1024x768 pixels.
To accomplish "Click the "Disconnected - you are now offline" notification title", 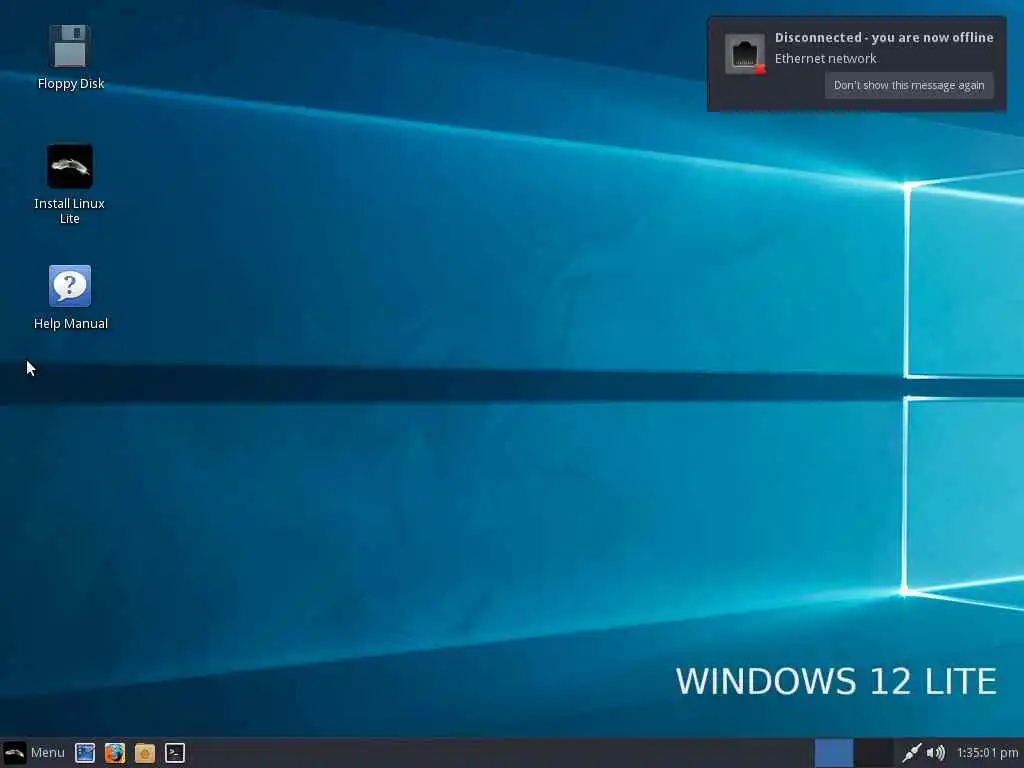I will tap(884, 38).
